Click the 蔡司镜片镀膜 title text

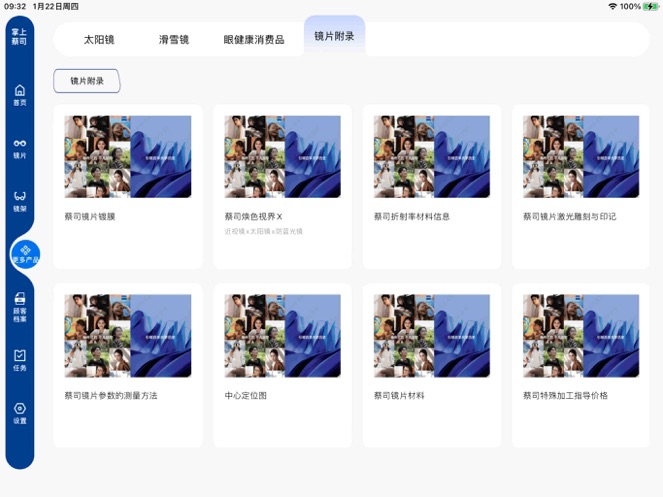(90, 217)
